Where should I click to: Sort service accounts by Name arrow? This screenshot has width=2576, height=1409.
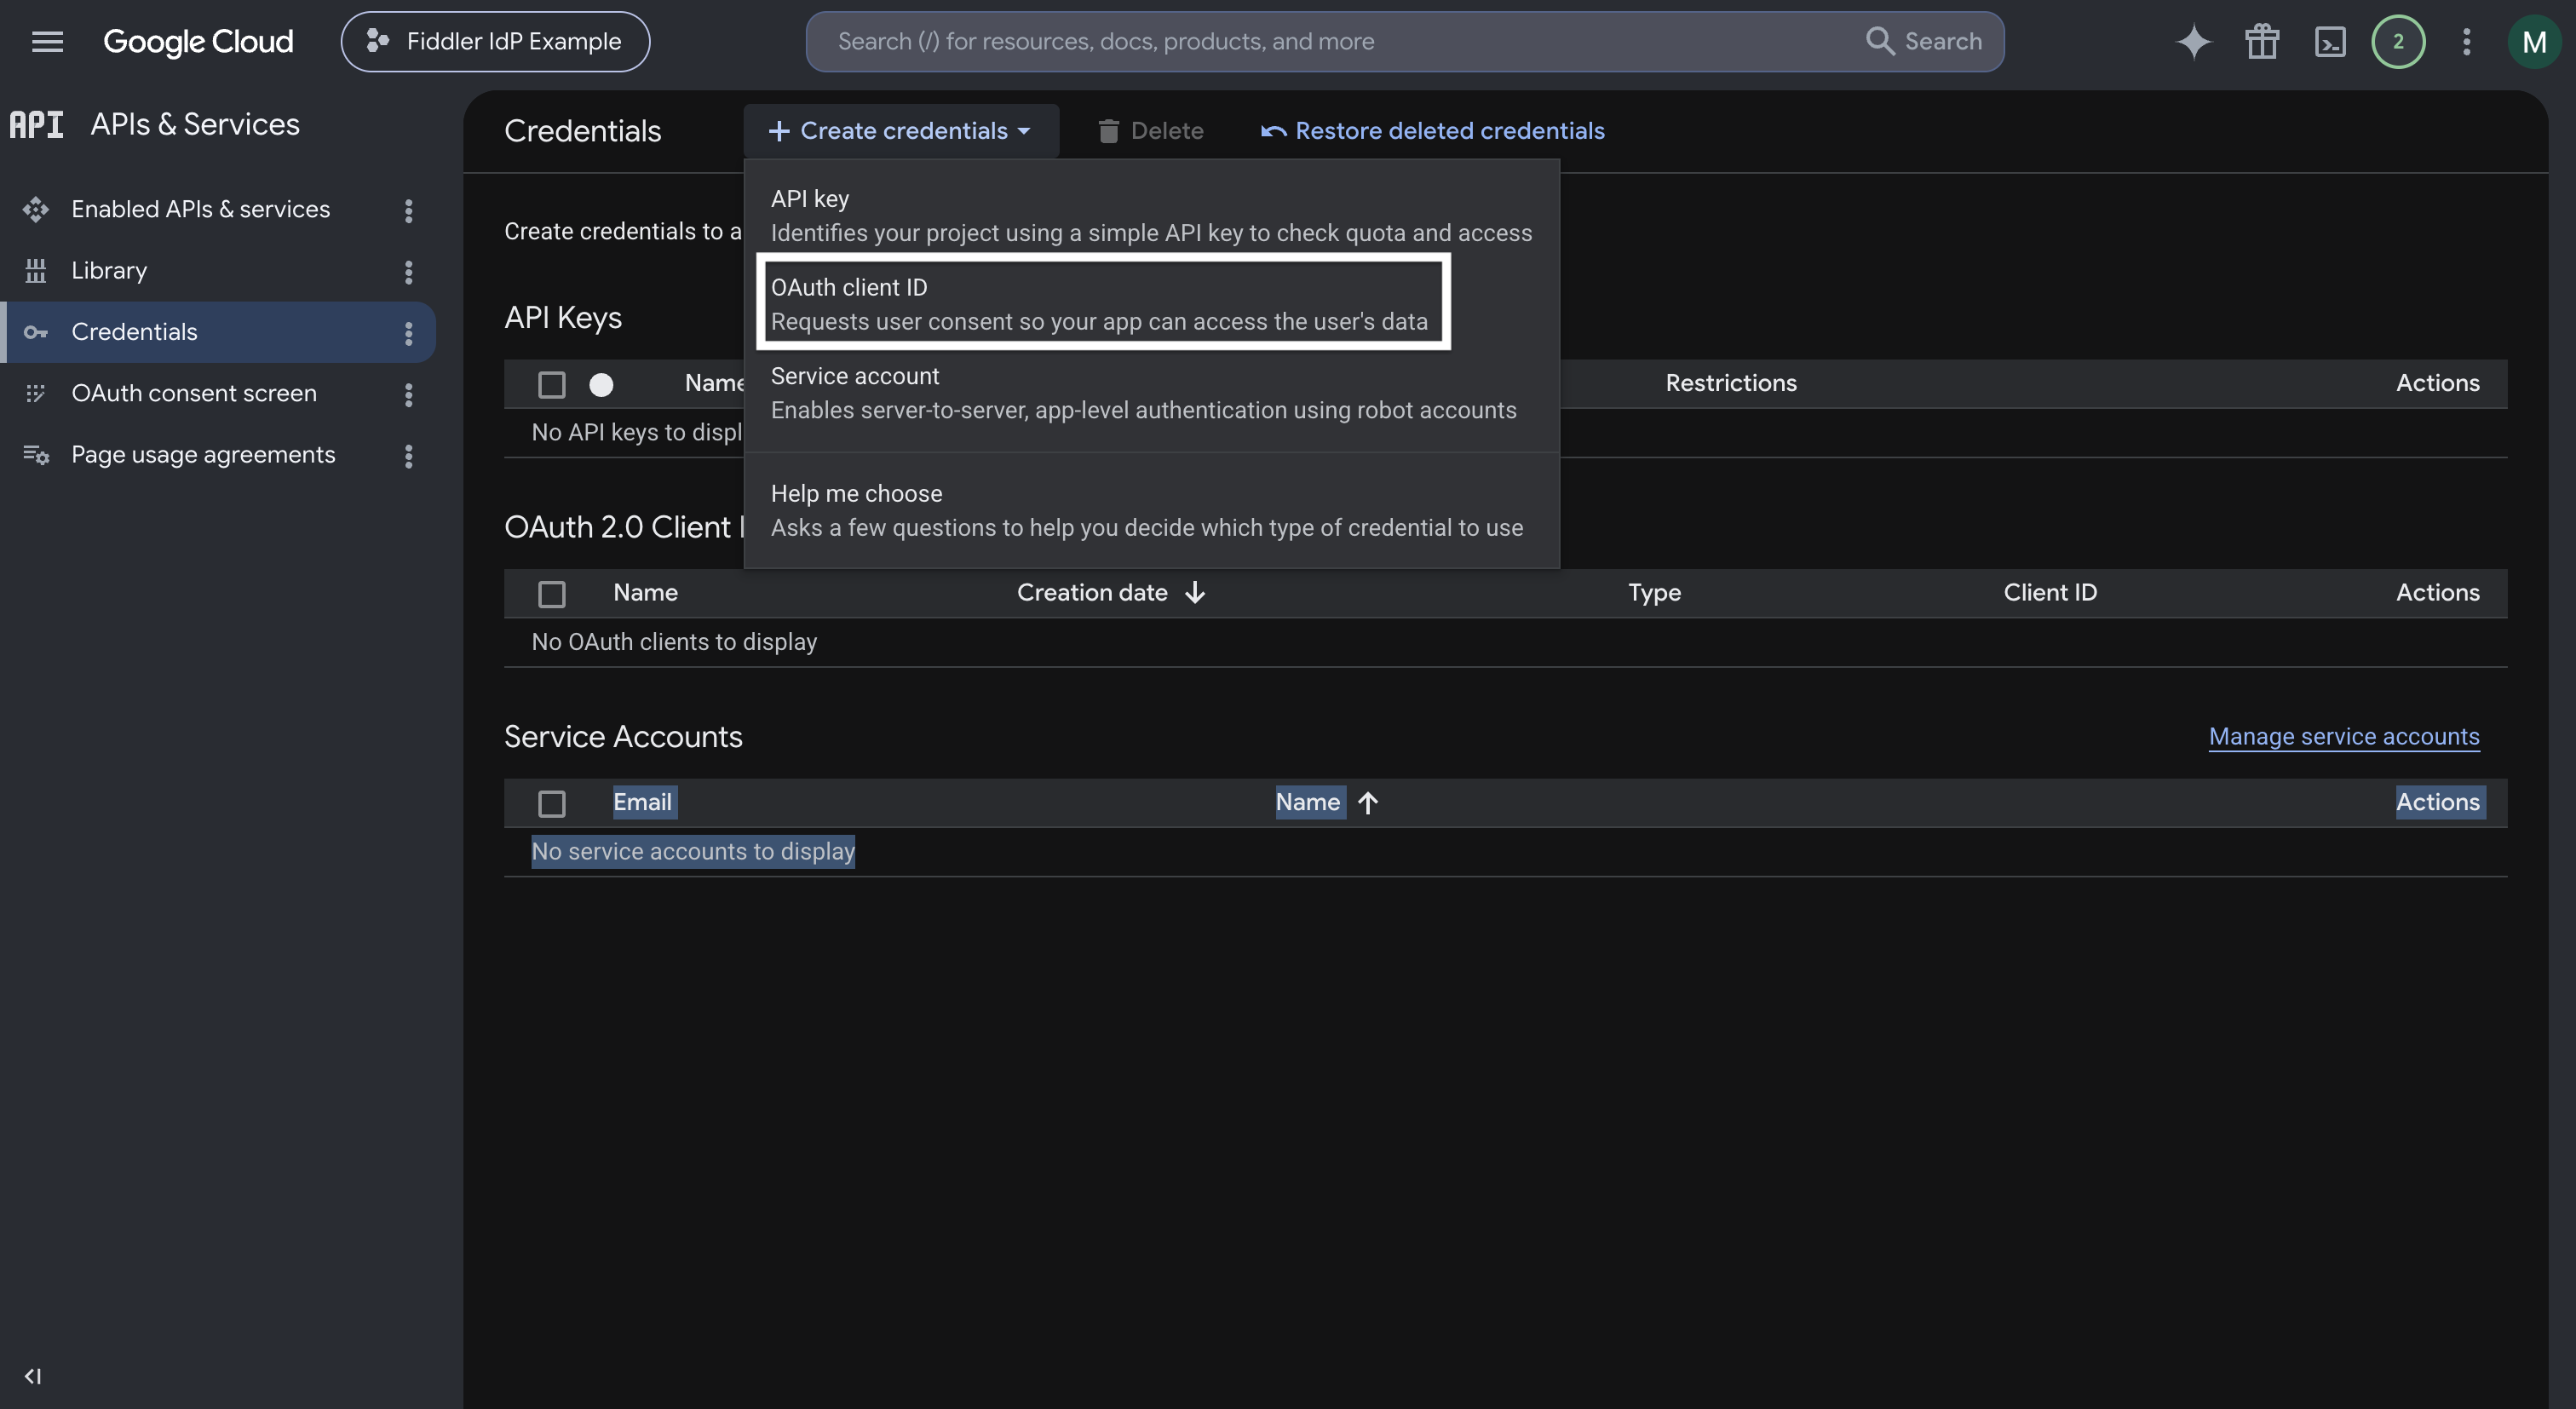(1368, 802)
